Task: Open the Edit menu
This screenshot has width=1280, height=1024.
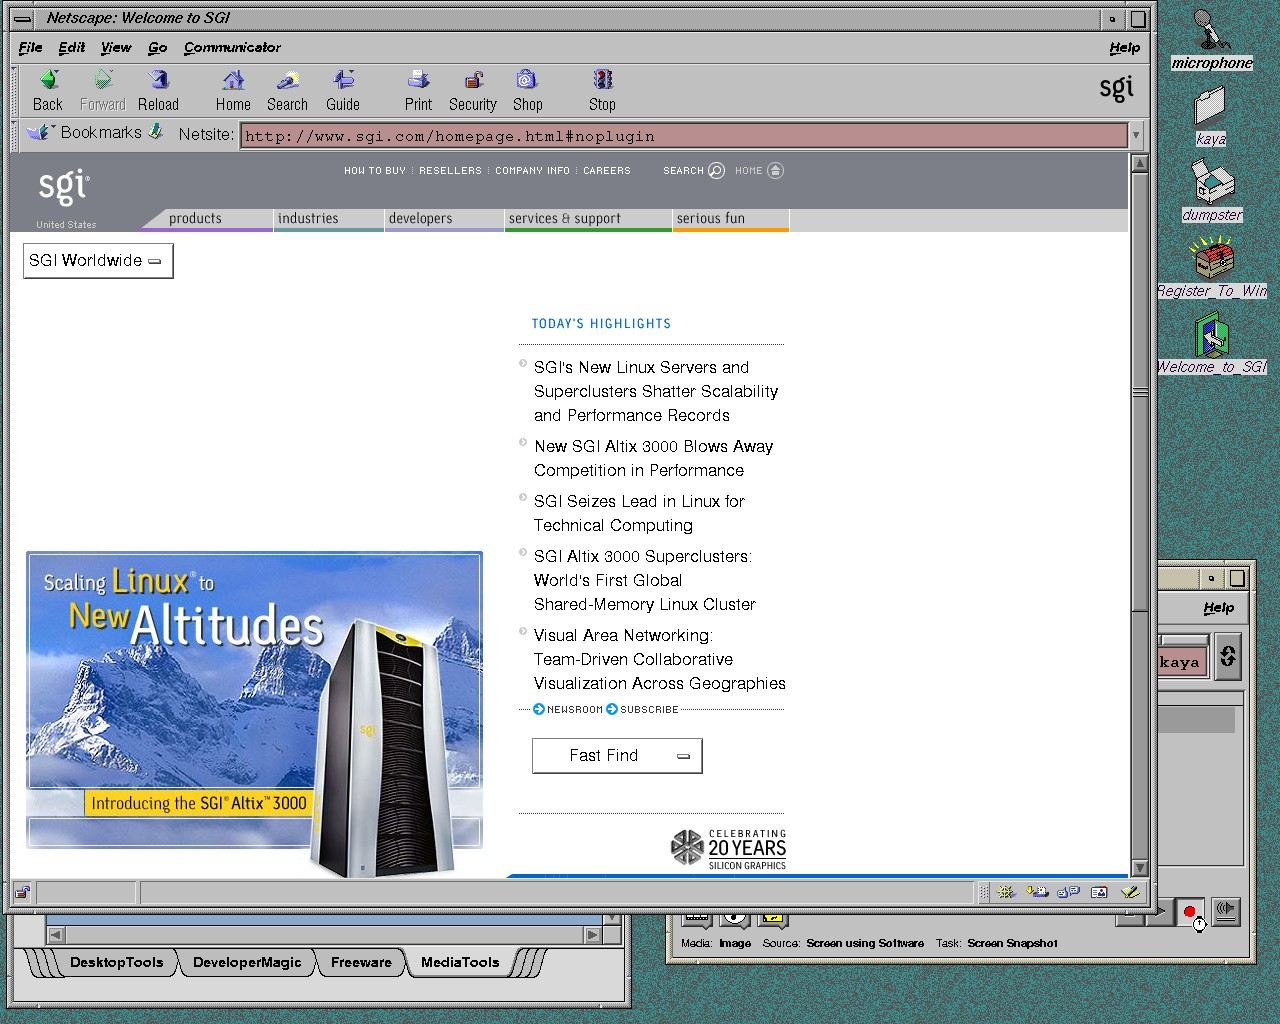Action: [x=71, y=47]
